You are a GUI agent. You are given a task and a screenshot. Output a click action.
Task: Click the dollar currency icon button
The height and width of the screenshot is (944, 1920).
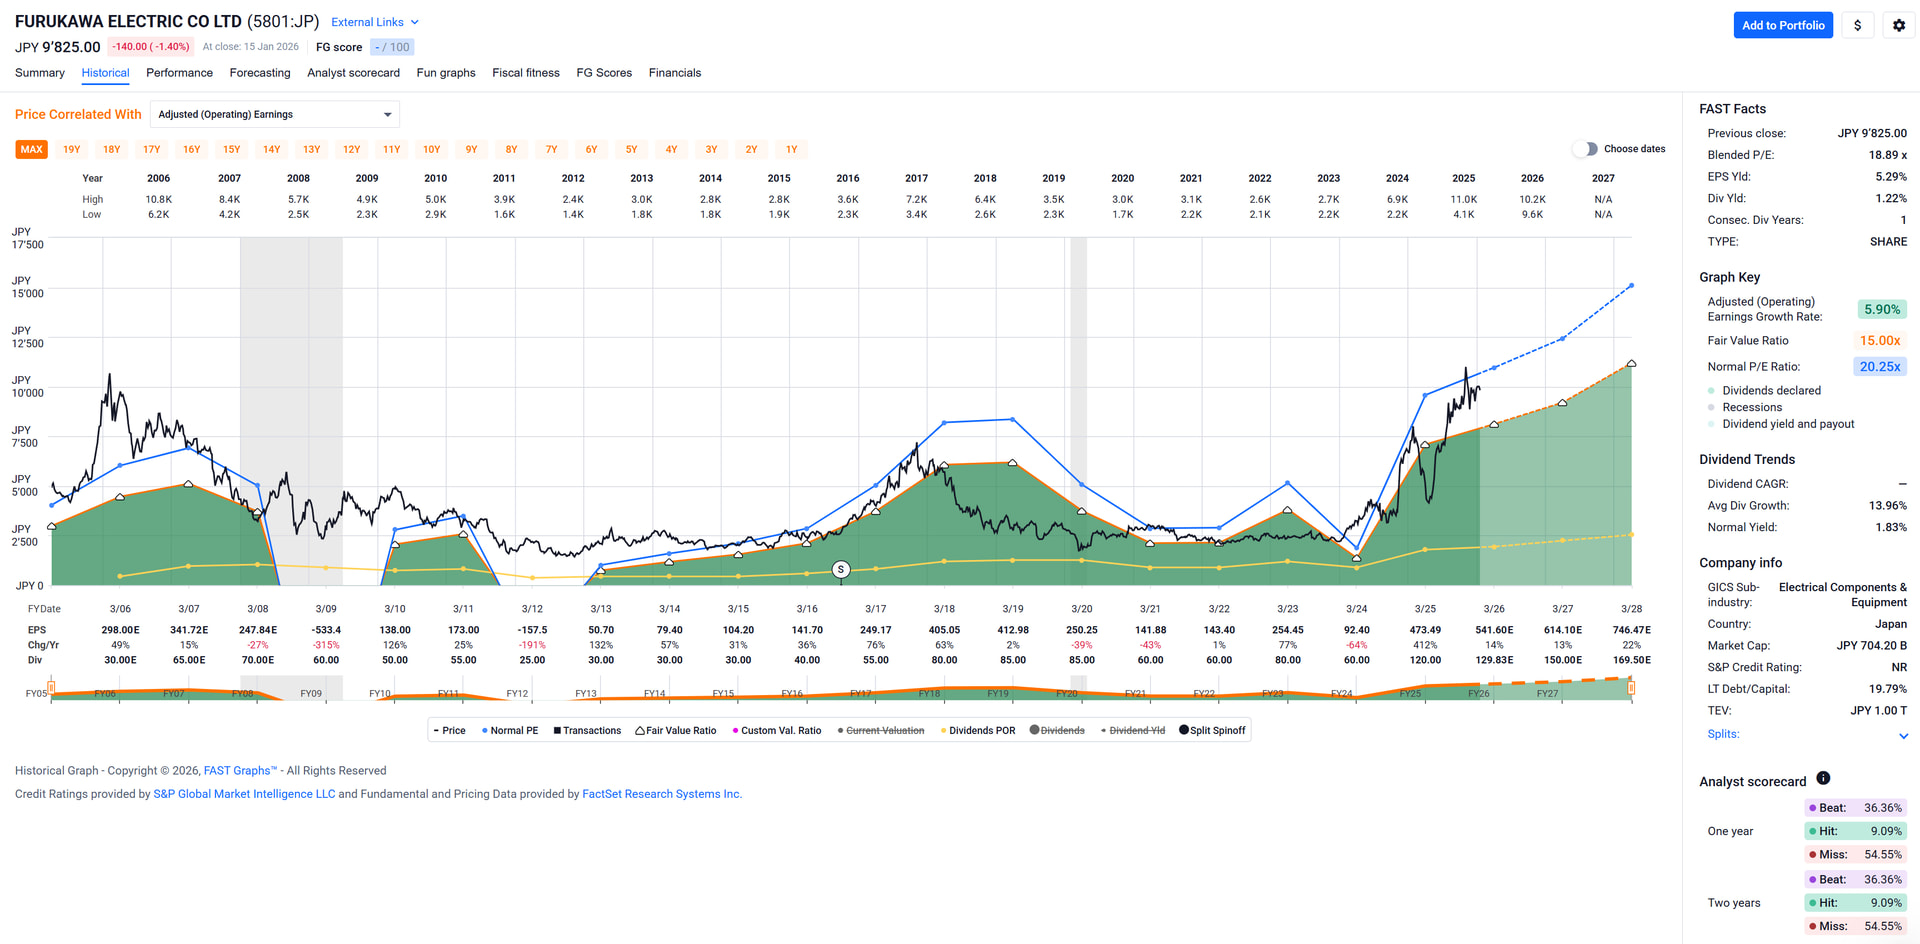pyautogui.click(x=1857, y=26)
